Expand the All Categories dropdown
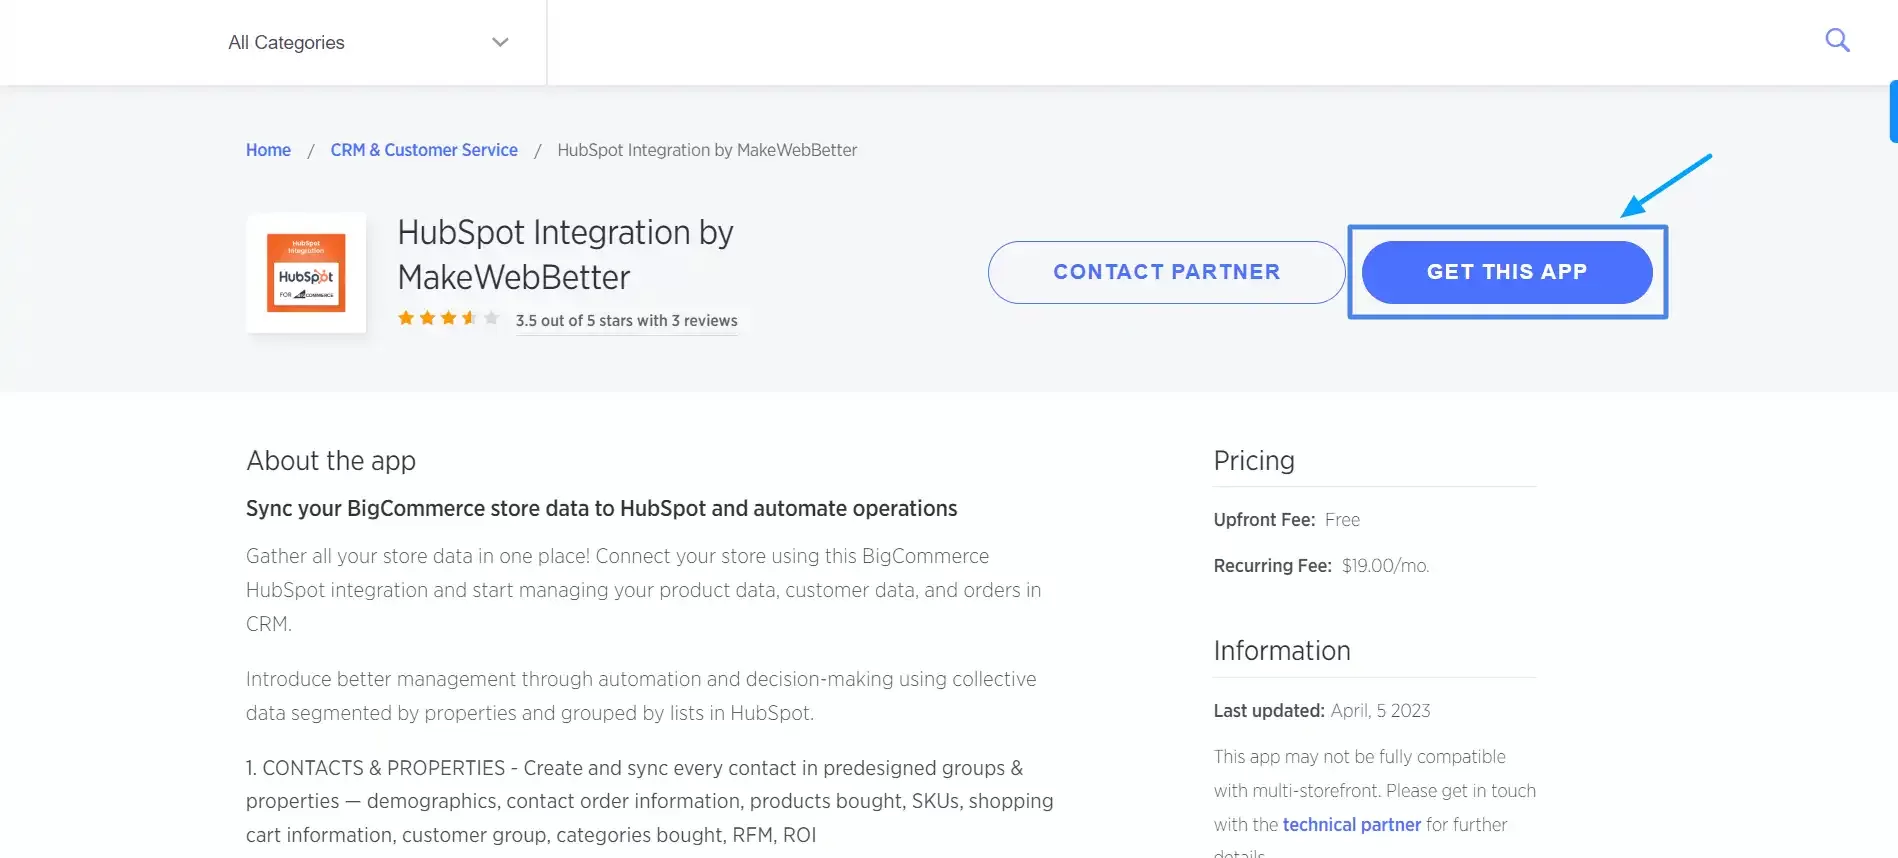Screen dimensions: 1898x858 click(x=286, y=42)
